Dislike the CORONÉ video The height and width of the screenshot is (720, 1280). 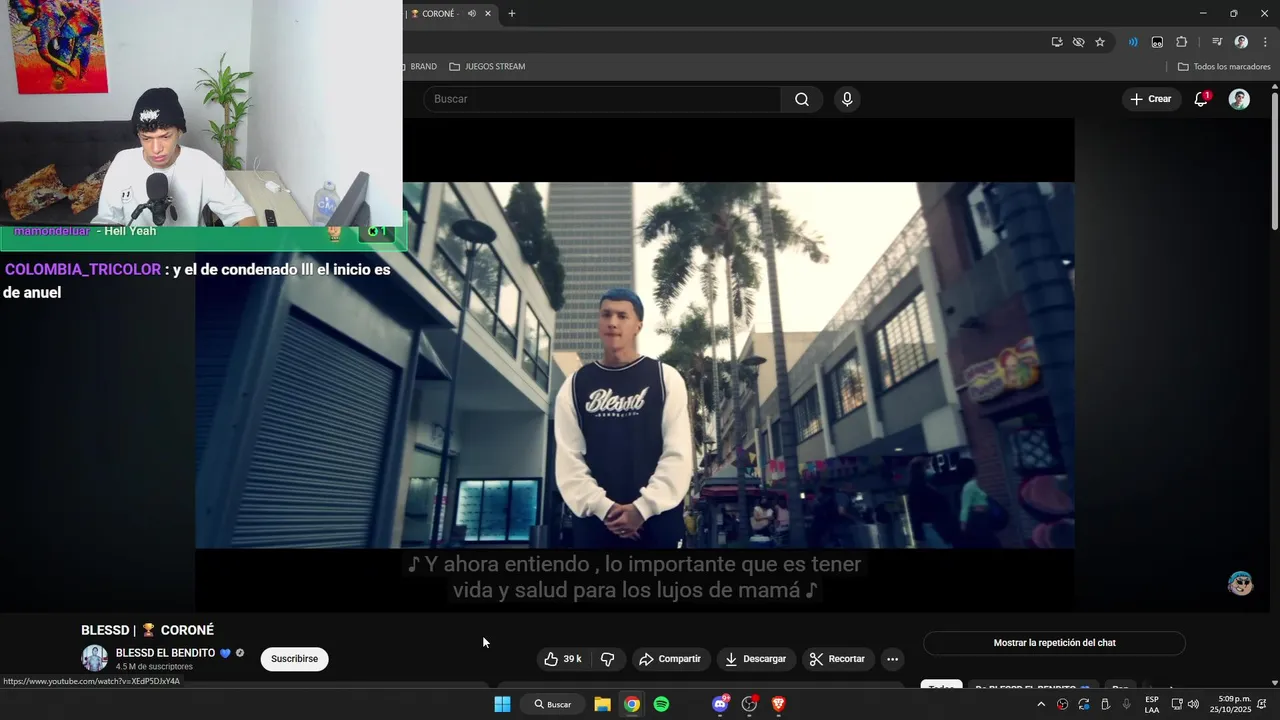608,659
